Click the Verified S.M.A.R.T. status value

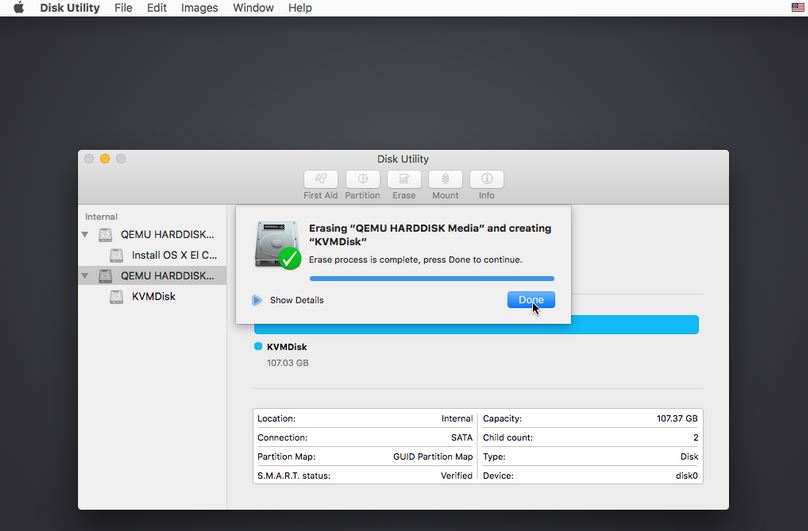pos(457,476)
